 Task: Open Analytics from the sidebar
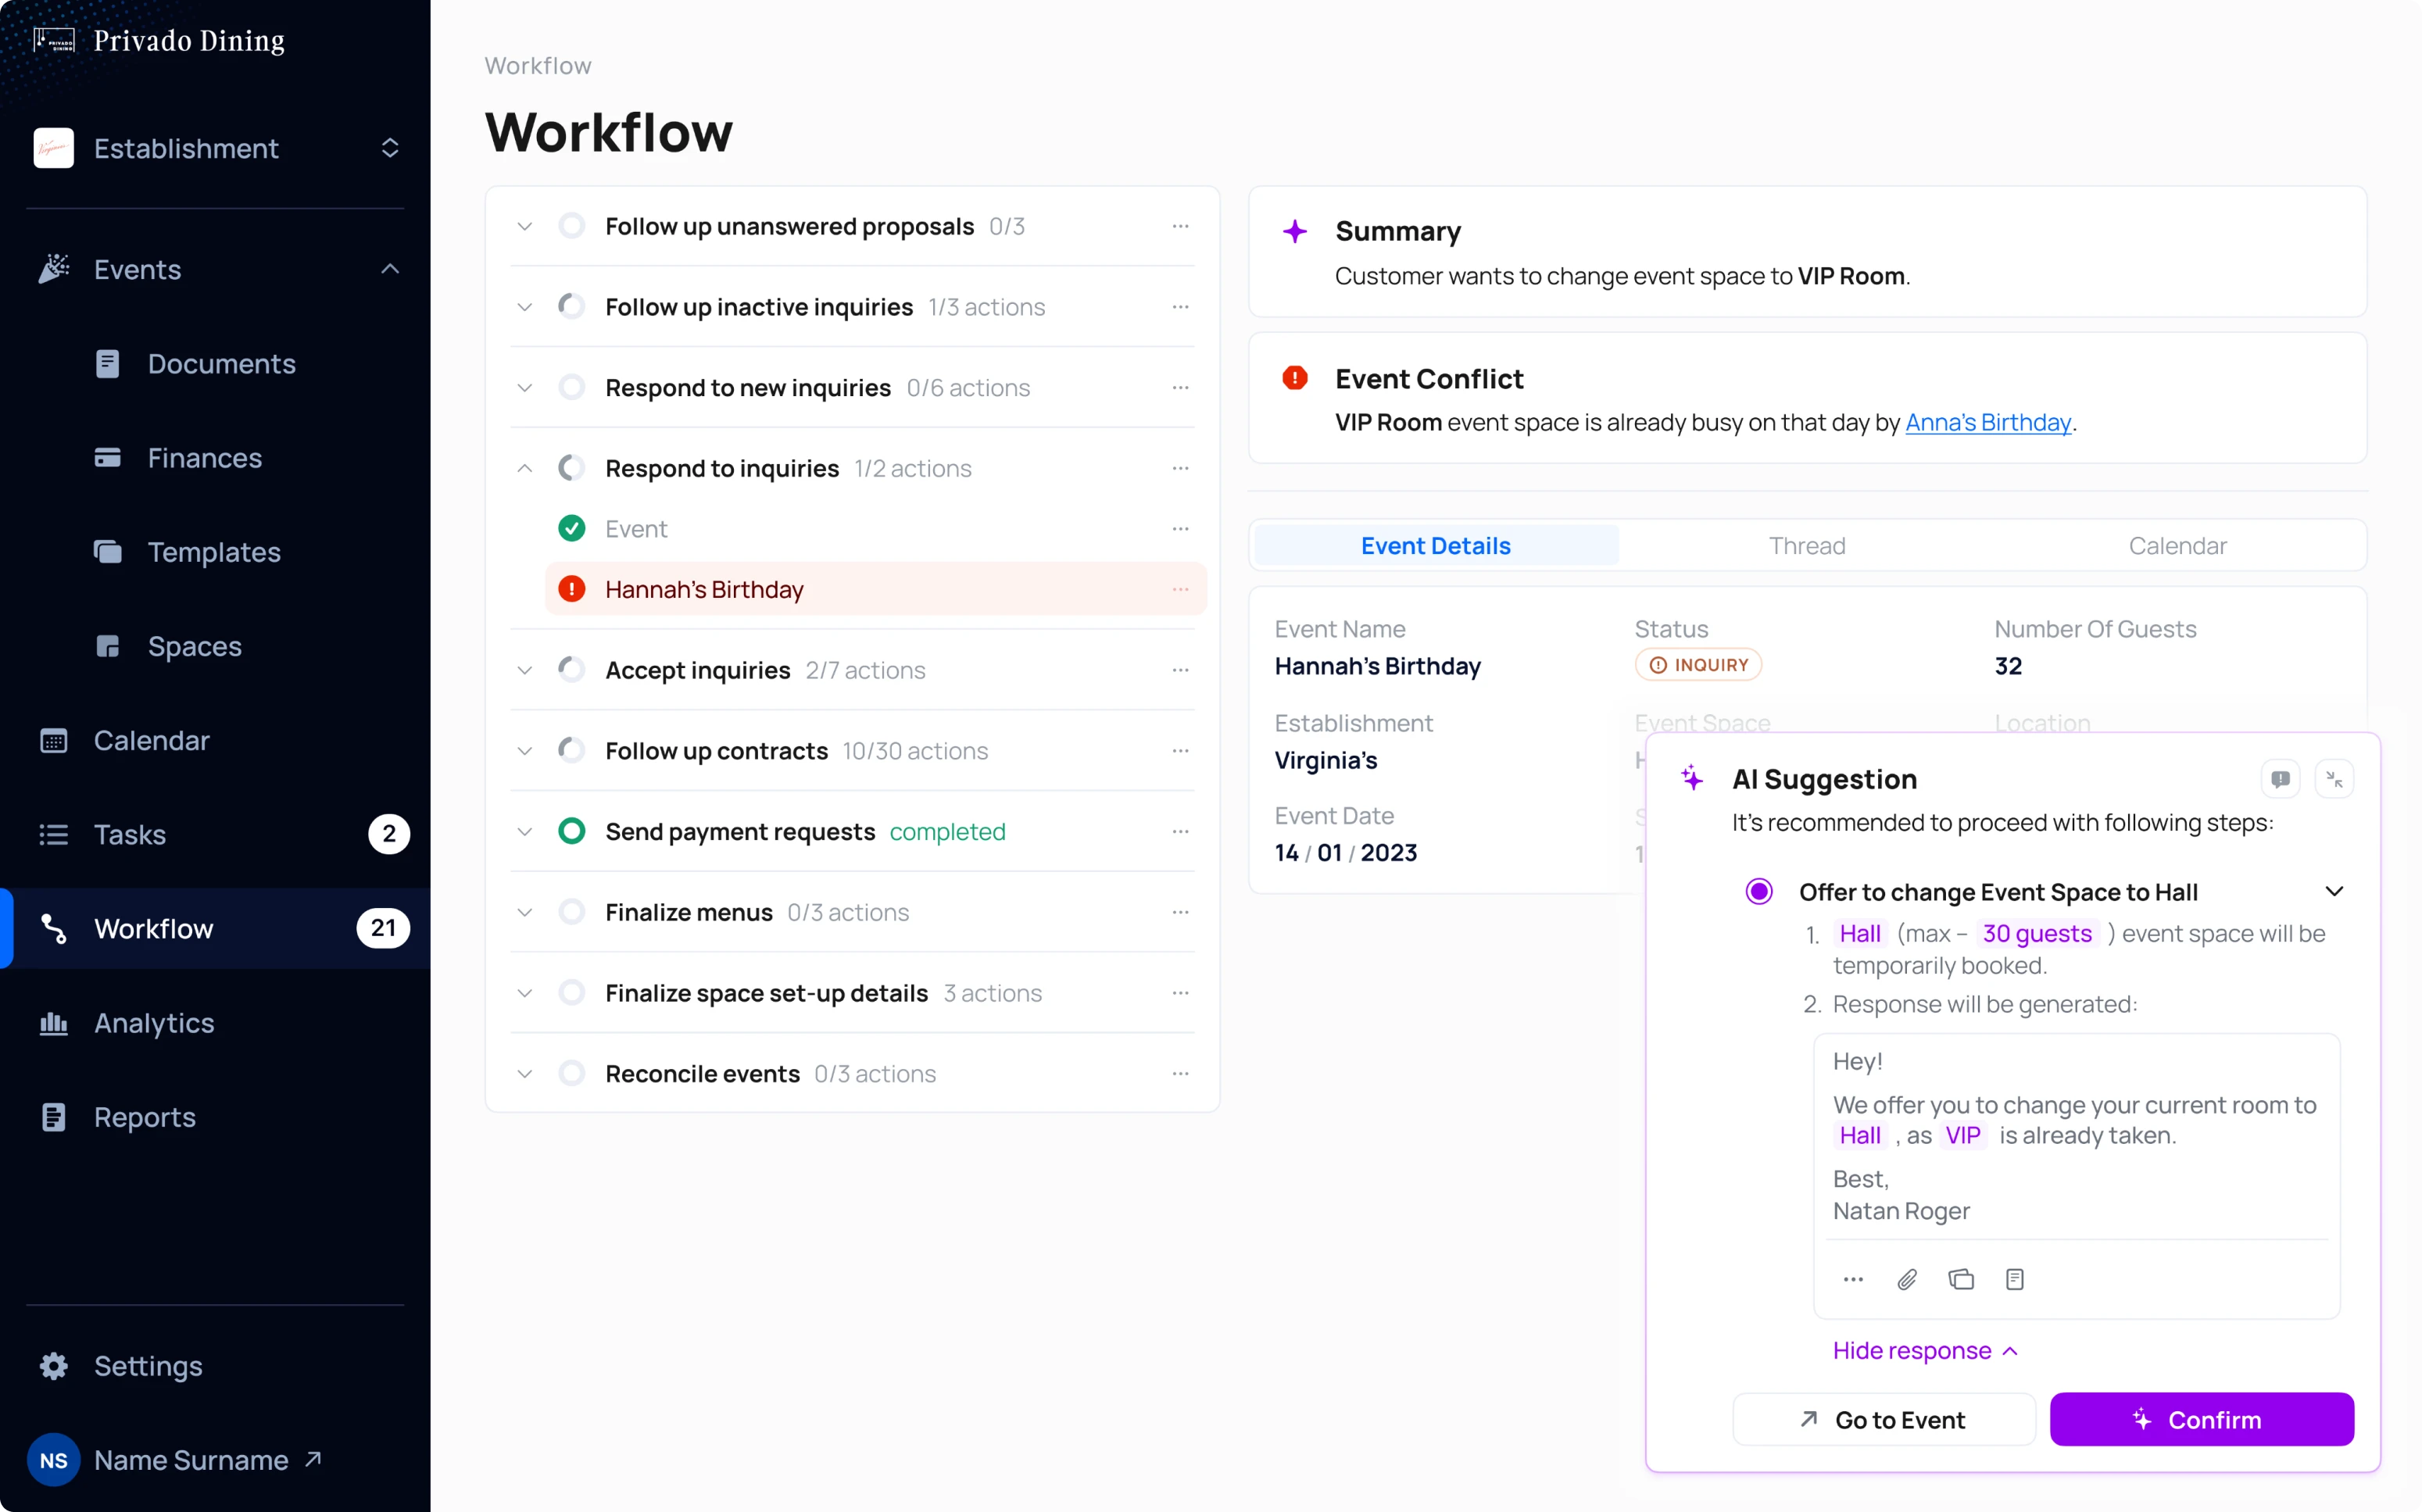point(153,1023)
